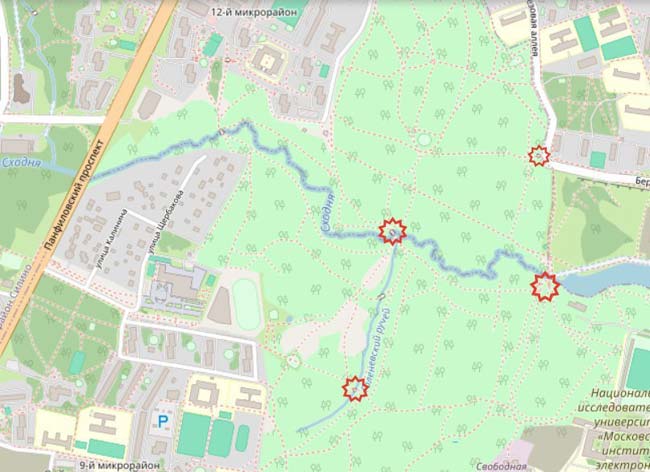Click the blue pond east of the forest
Viewport: 650px width, 472px height.
605,278
